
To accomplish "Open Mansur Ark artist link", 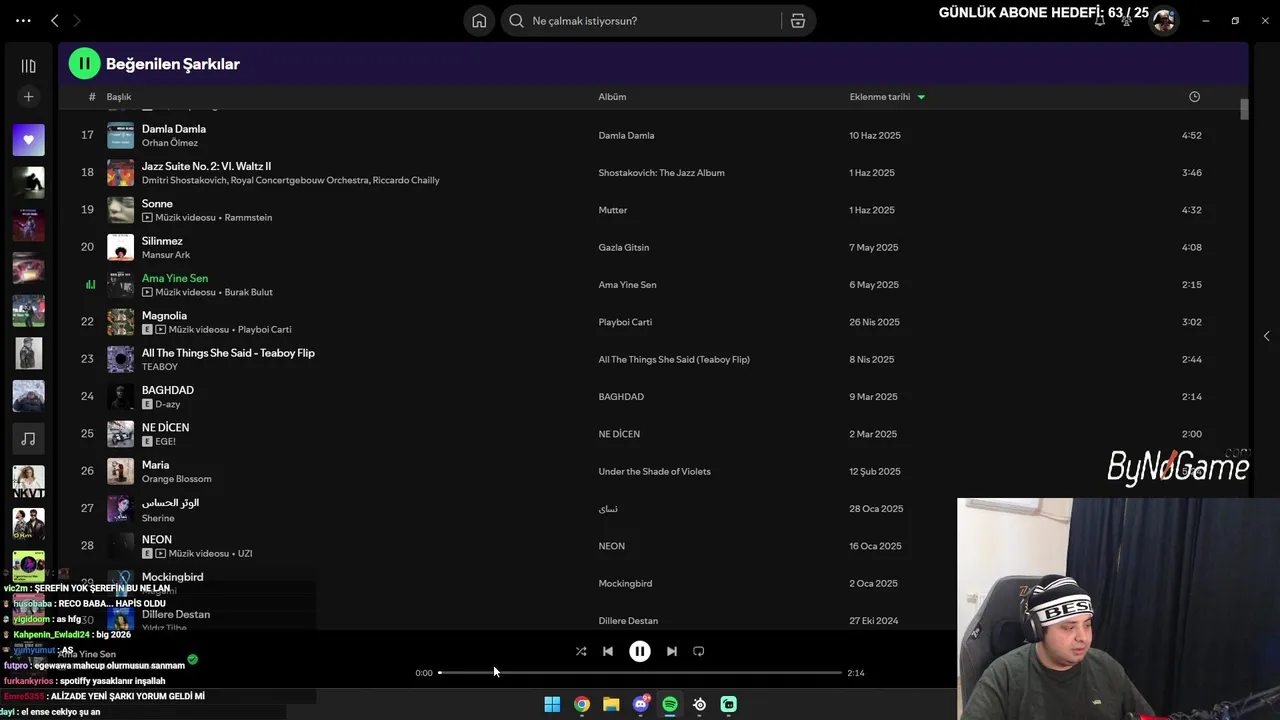I will pos(166,255).
